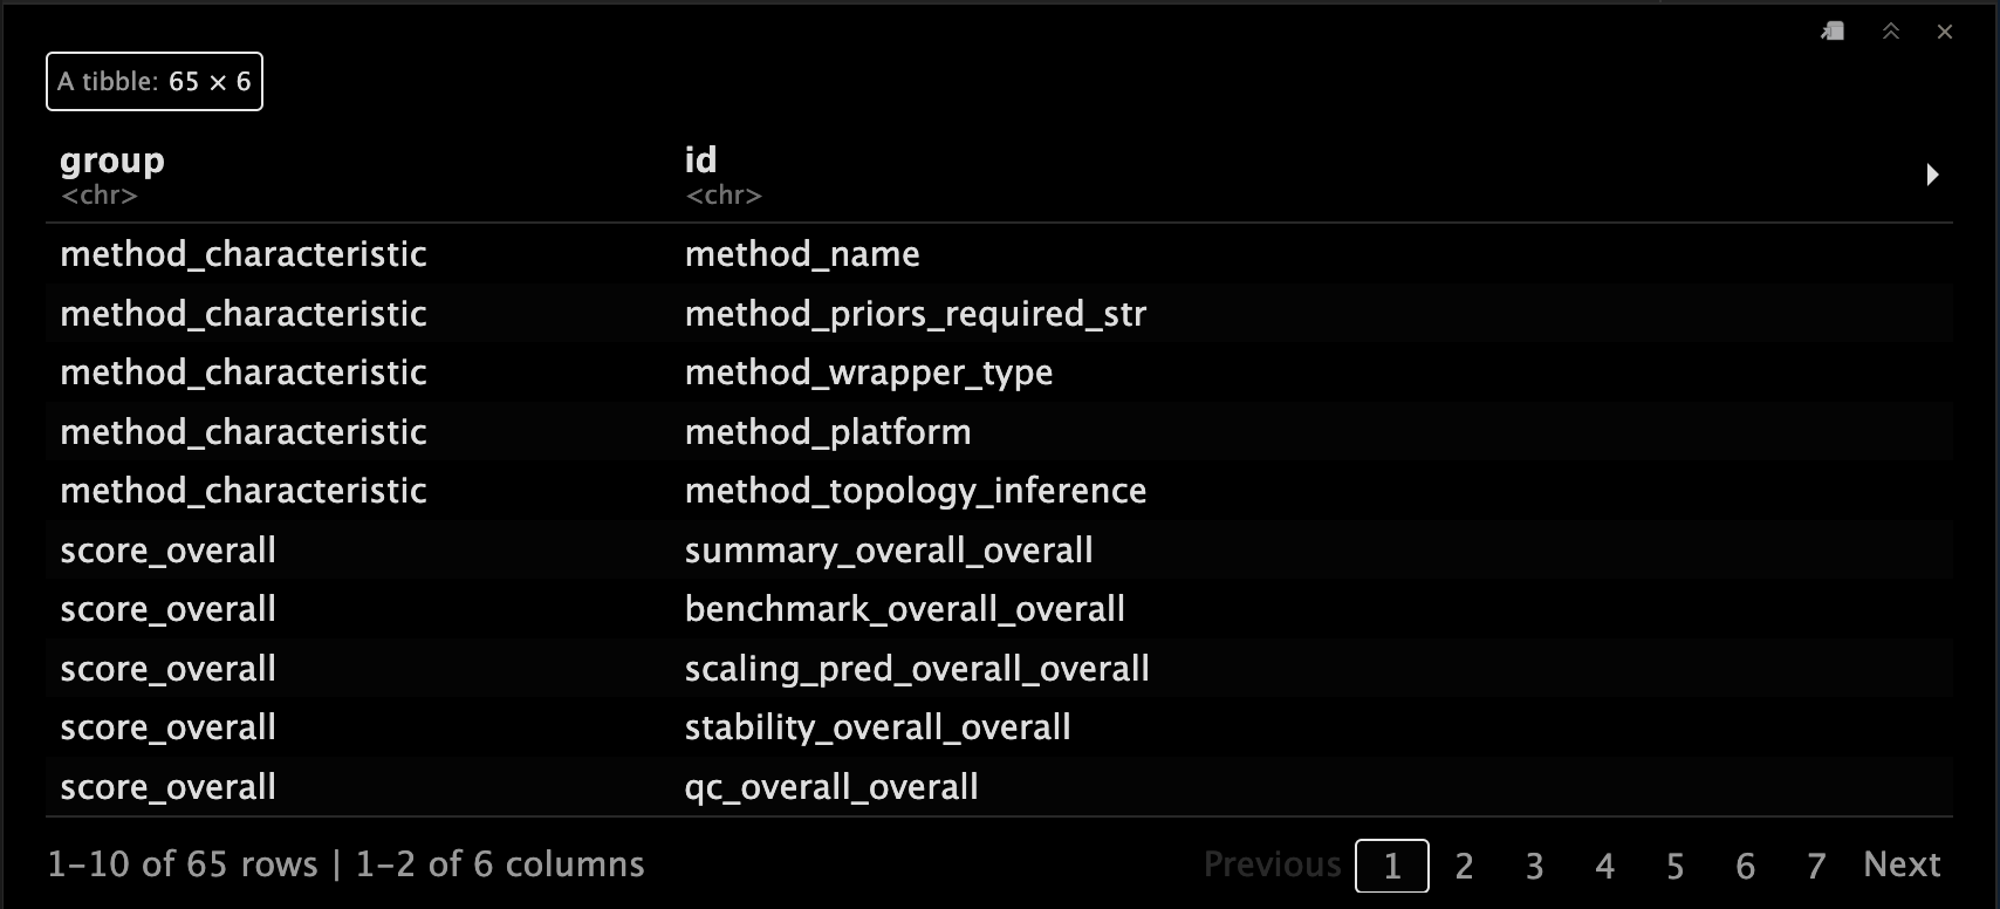Viewport: 2000px width, 909px height.
Task: Click the id column header
Action: (700, 160)
